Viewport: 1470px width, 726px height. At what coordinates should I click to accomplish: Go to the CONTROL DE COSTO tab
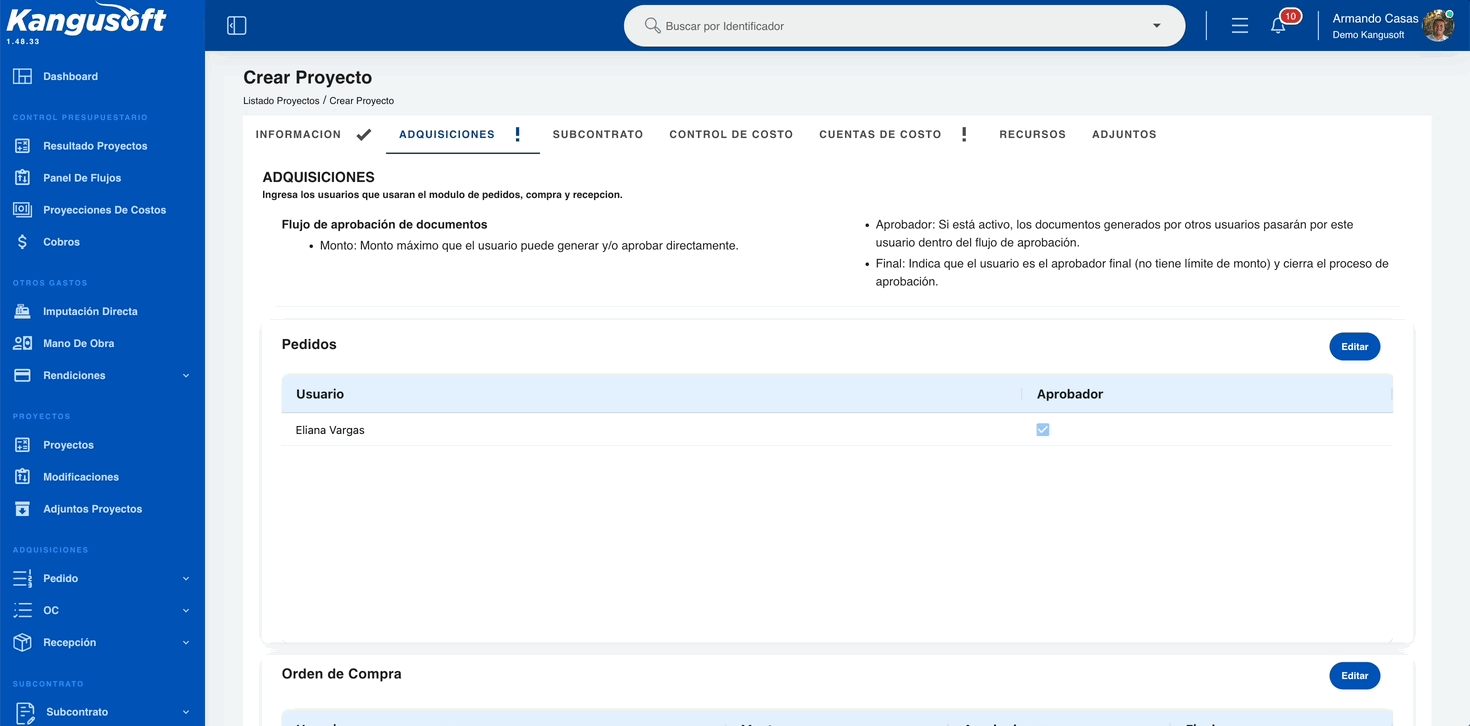(731, 134)
